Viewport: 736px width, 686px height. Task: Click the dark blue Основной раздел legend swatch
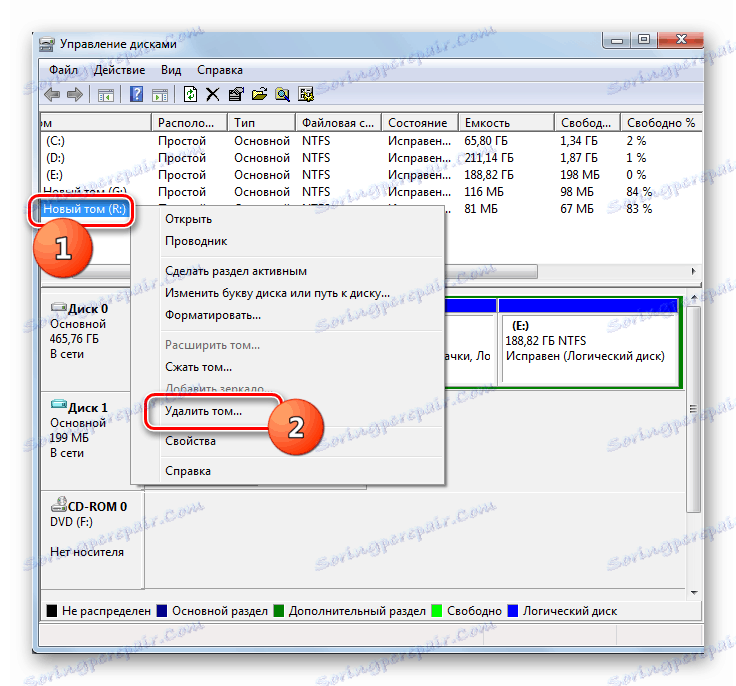coord(162,611)
